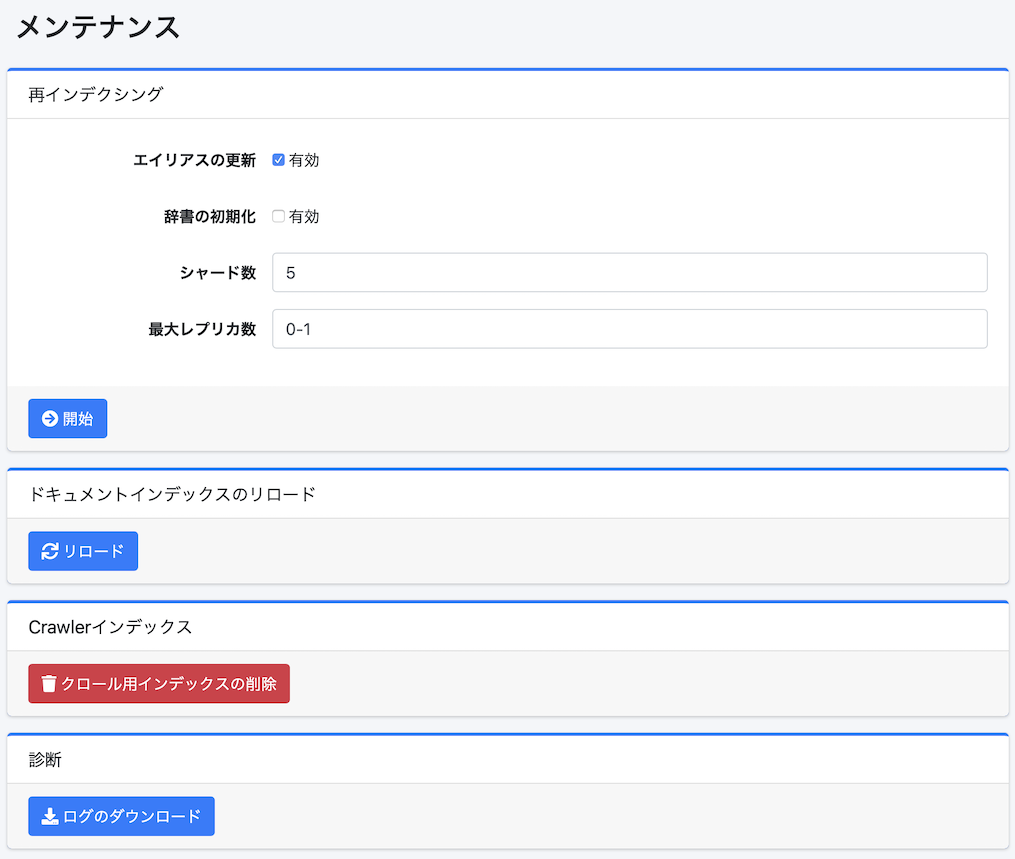Select the 再インデクシング section header

click(x=95, y=95)
